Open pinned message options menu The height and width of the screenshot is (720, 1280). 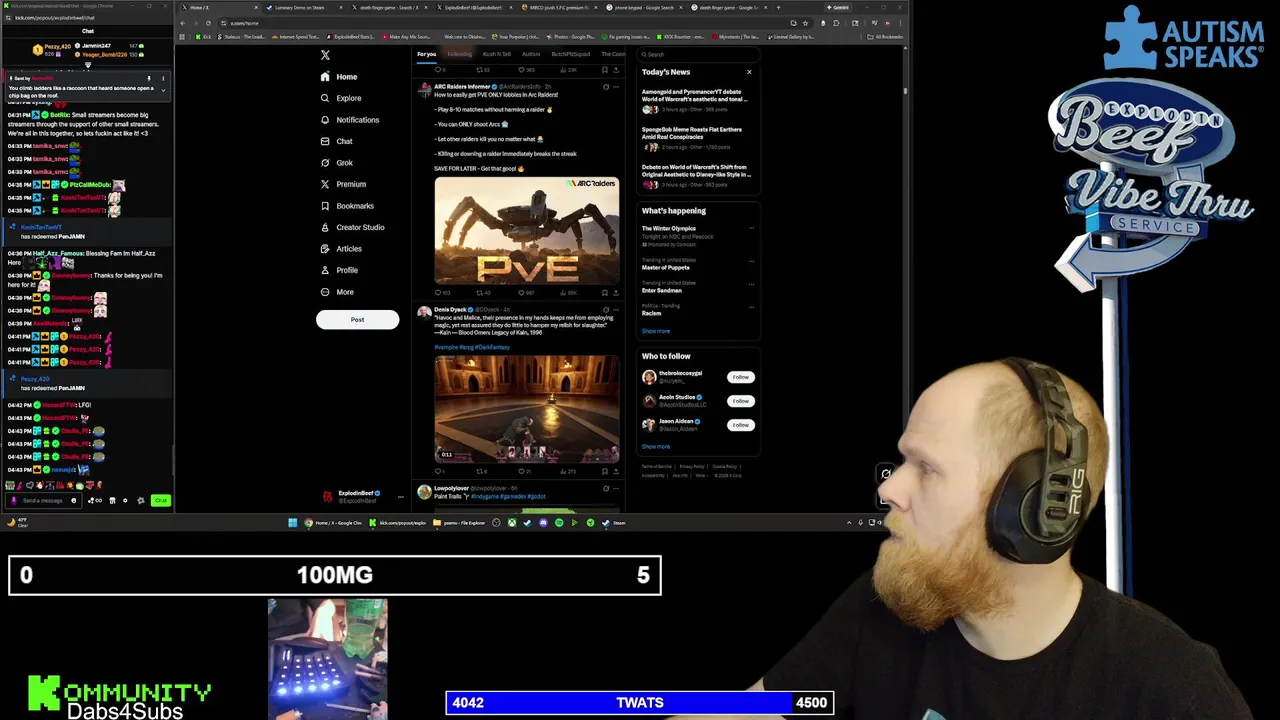tap(163, 78)
